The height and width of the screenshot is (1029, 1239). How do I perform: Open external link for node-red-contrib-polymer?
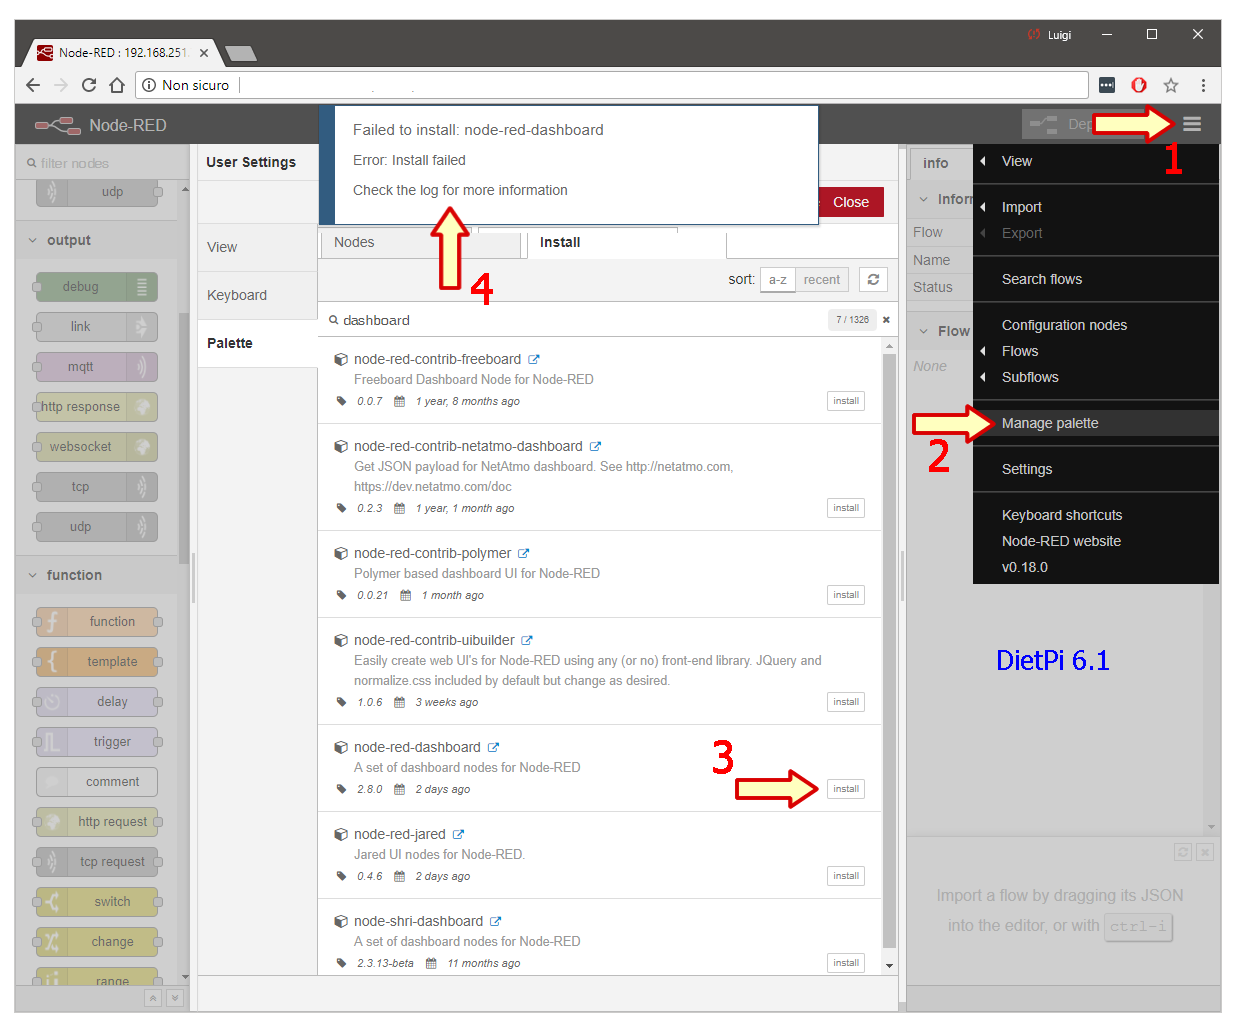point(523,553)
